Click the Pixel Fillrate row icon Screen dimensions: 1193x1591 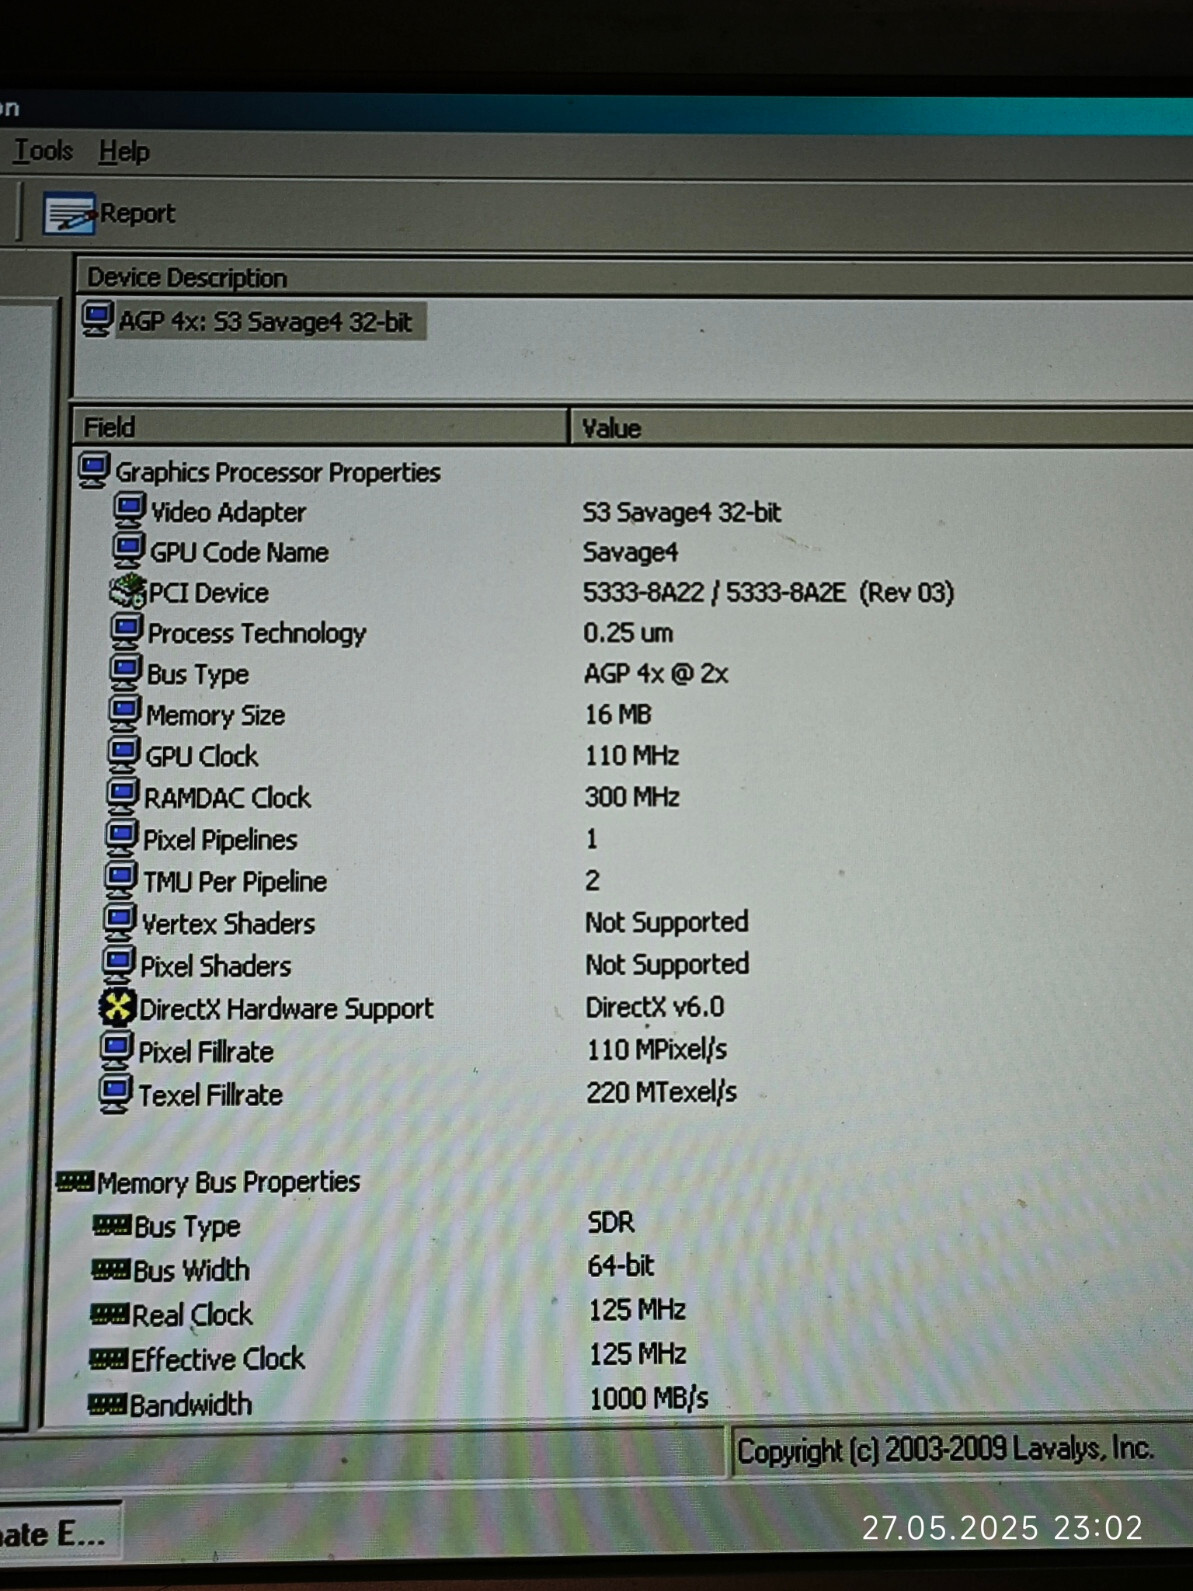[116, 1050]
